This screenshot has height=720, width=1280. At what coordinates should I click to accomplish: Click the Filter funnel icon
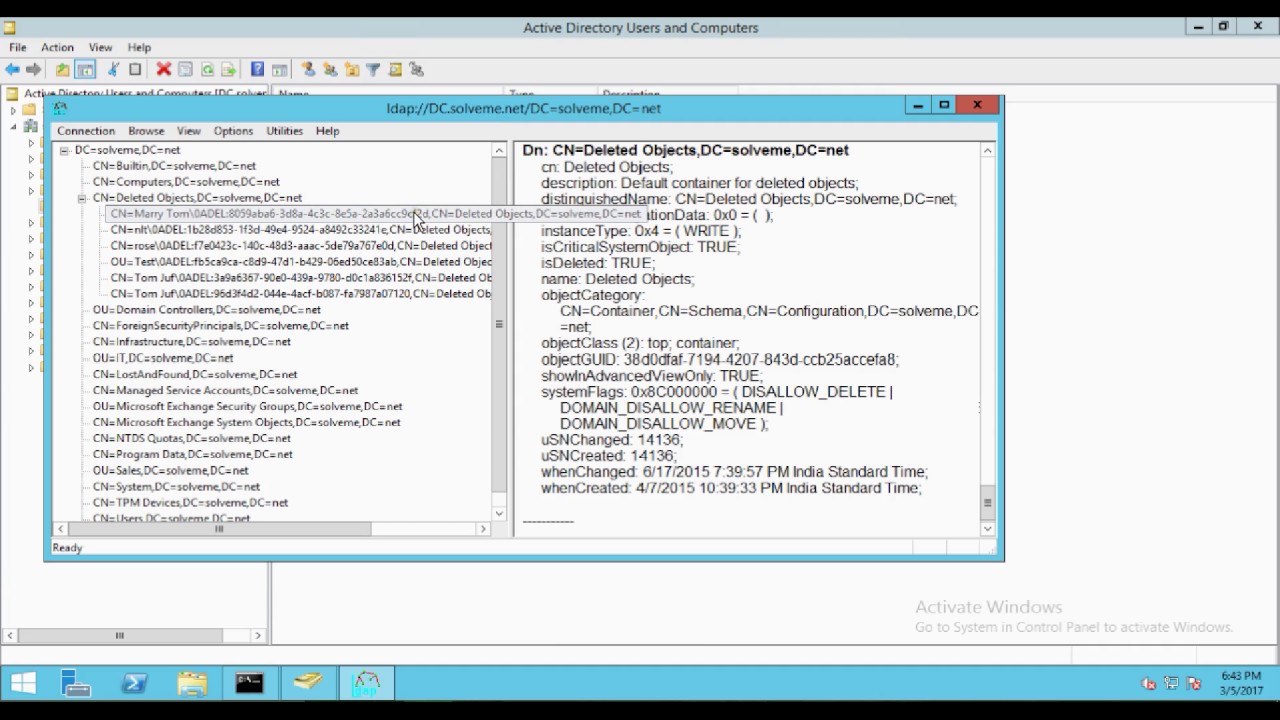pyautogui.click(x=373, y=69)
